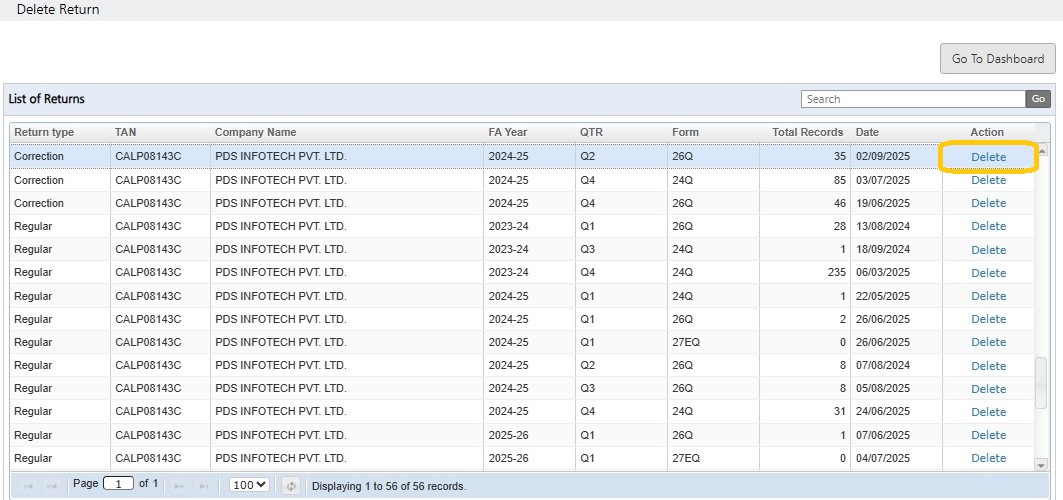Sort by the FA Year column header
1063x500 pixels.
[507, 132]
